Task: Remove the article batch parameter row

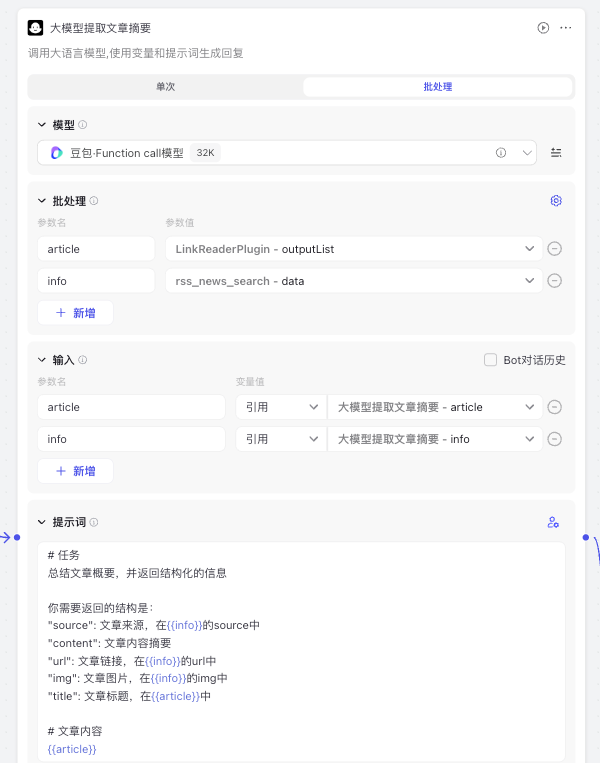Action: point(554,249)
